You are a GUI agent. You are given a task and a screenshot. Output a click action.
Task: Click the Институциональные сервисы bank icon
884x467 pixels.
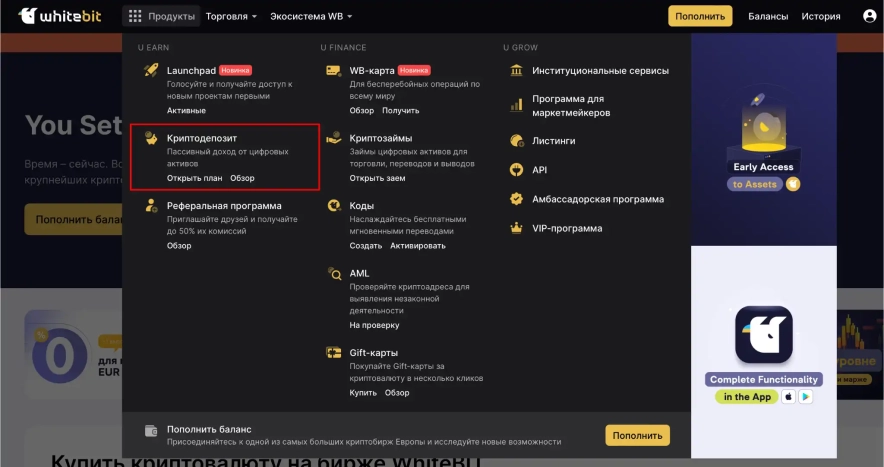pyautogui.click(x=516, y=71)
